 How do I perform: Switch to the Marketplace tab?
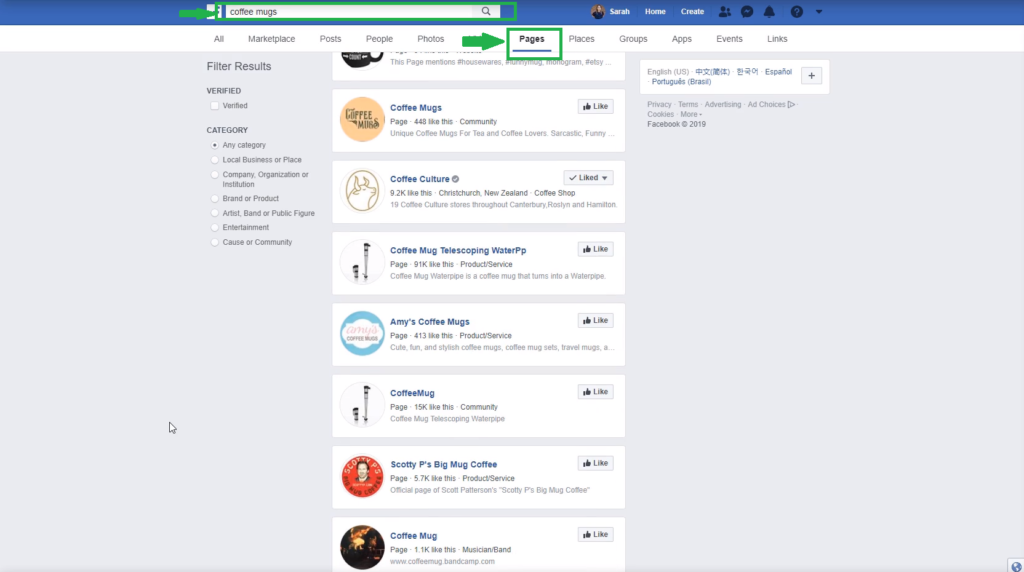pyautogui.click(x=272, y=39)
